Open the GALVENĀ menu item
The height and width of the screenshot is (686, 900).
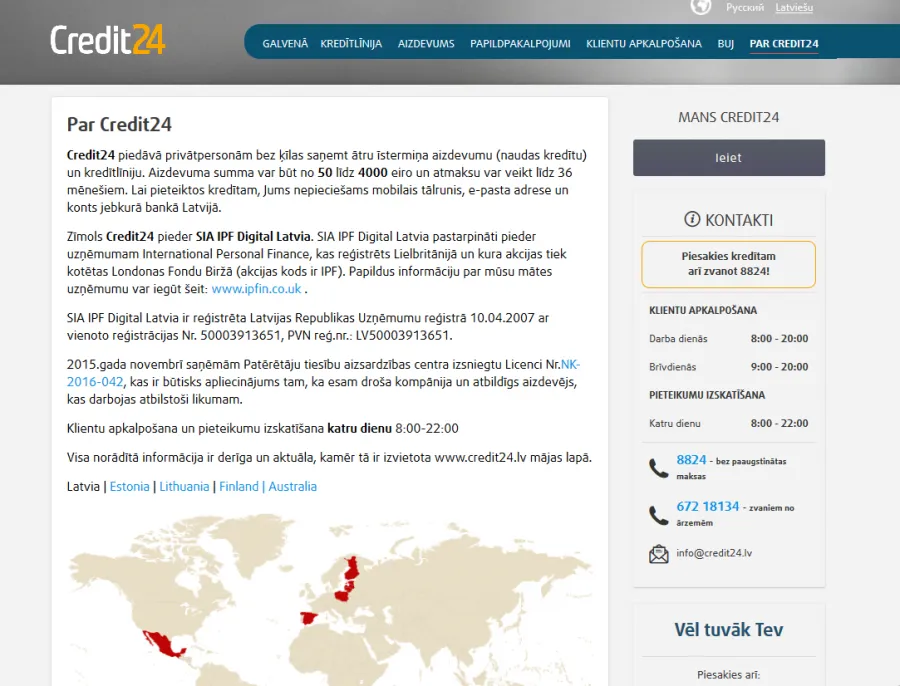285,44
